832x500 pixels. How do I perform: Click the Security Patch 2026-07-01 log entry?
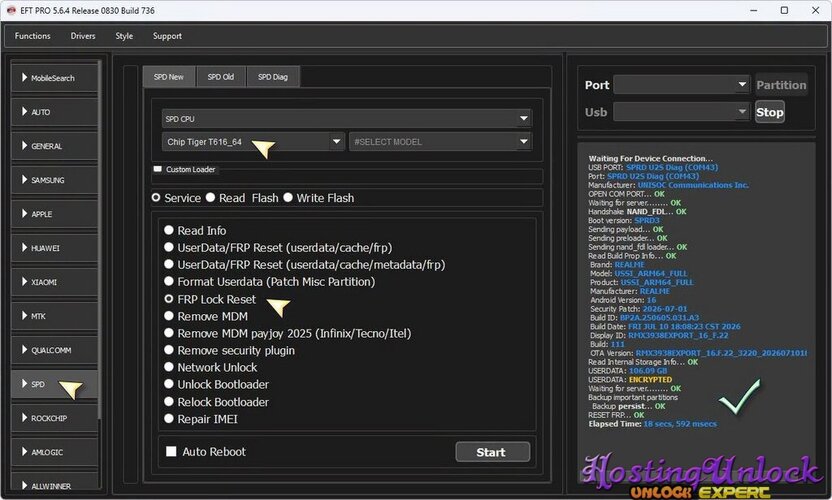638,309
